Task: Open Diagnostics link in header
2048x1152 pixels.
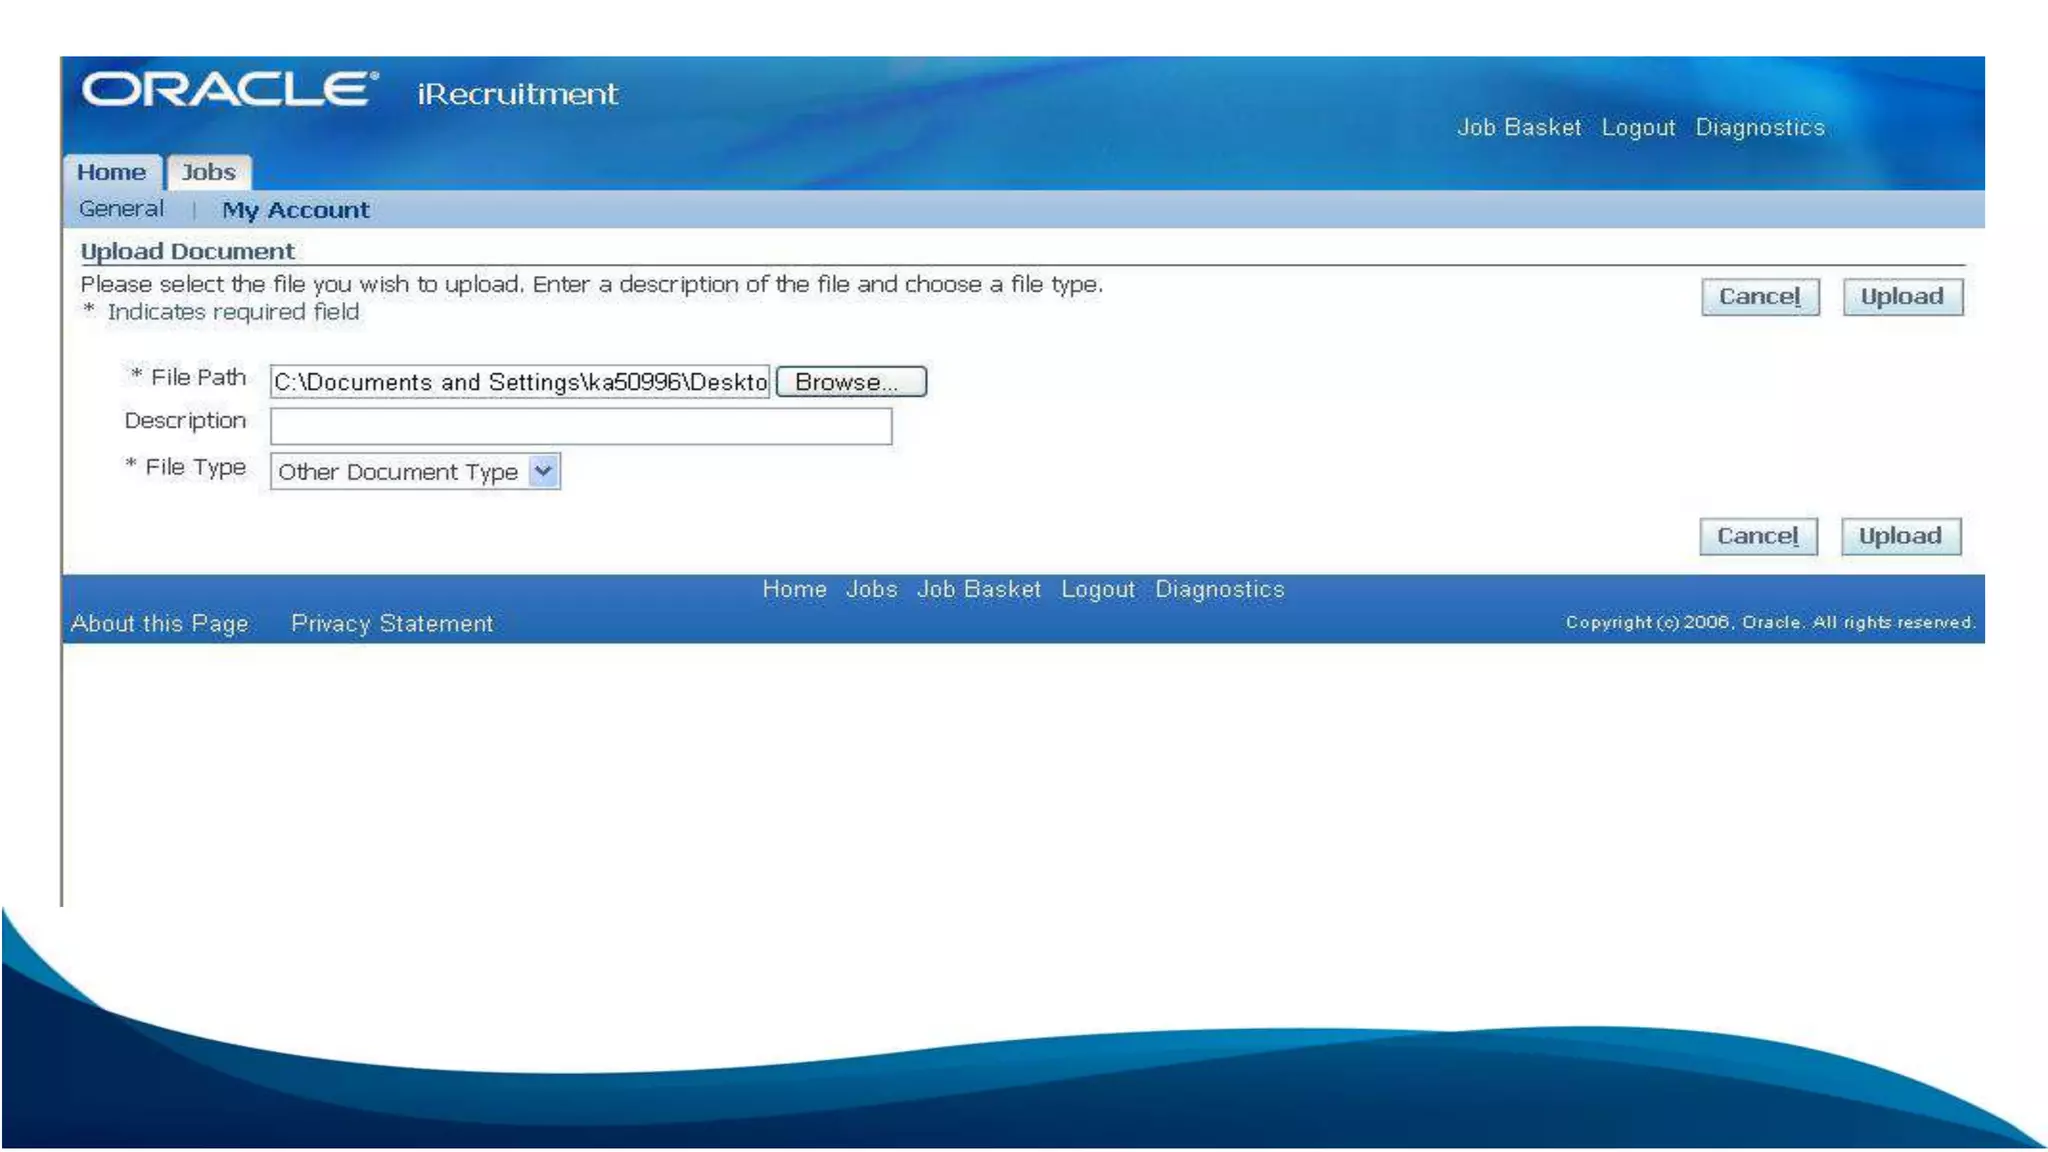Action: click(1759, 128)
